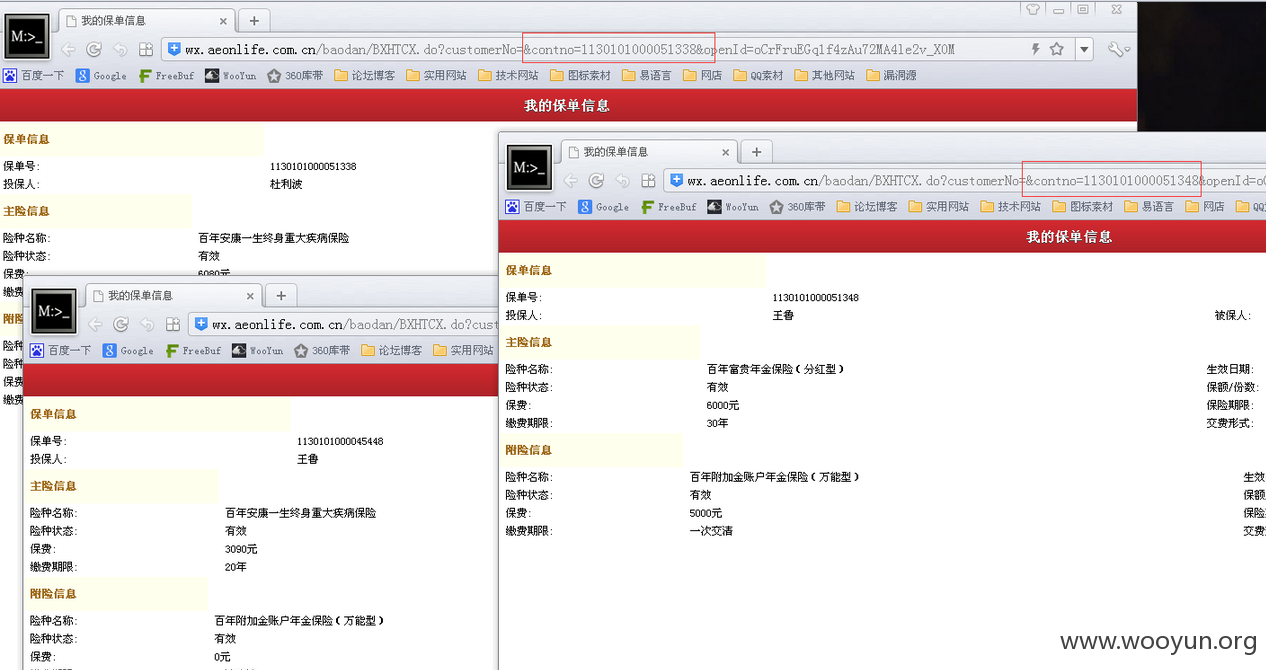Expand the address bar history dropdown arrow

tap(1085, 49)
